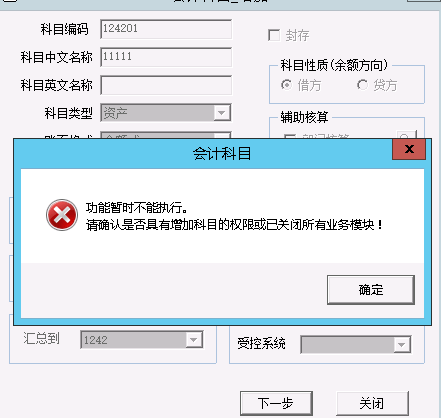Click the 功能暂时不能执行 error message text

coord(137,208)
